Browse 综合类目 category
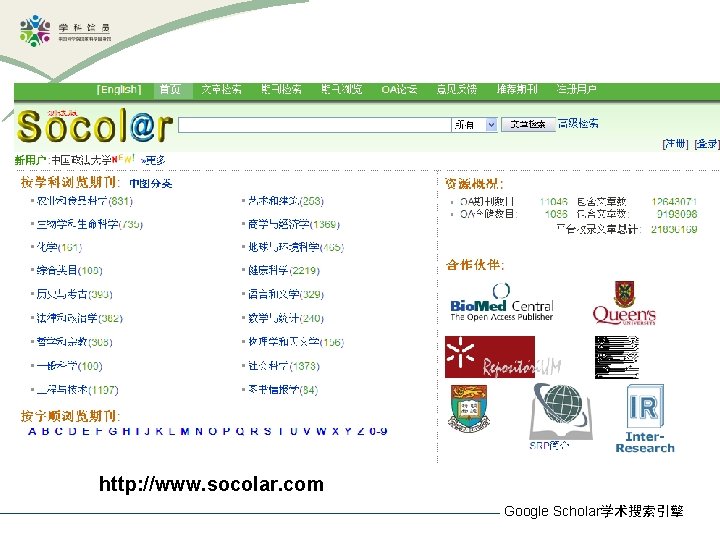720x540 pixels. click(69, 270)
